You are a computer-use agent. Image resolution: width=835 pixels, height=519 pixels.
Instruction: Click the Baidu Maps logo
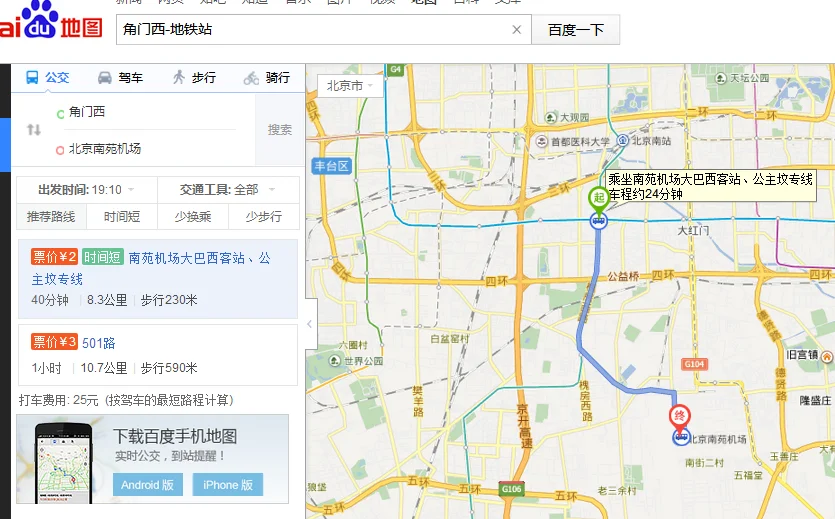(x=51, y=21)
